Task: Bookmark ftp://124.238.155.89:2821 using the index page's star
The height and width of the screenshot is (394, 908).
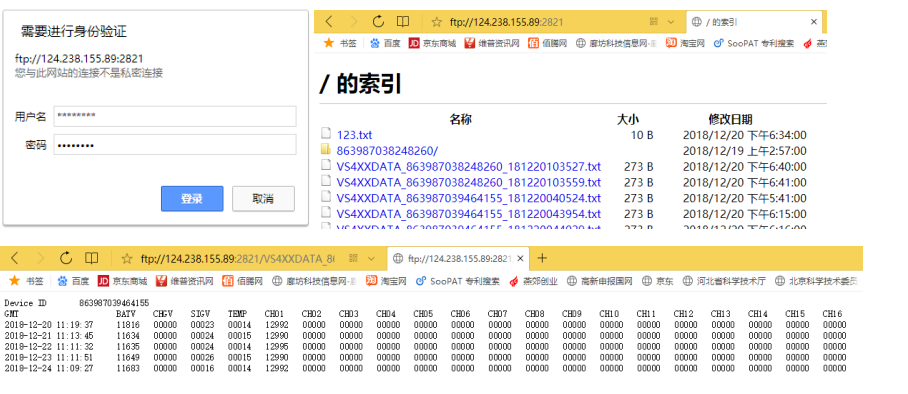Action: point(437,23)
